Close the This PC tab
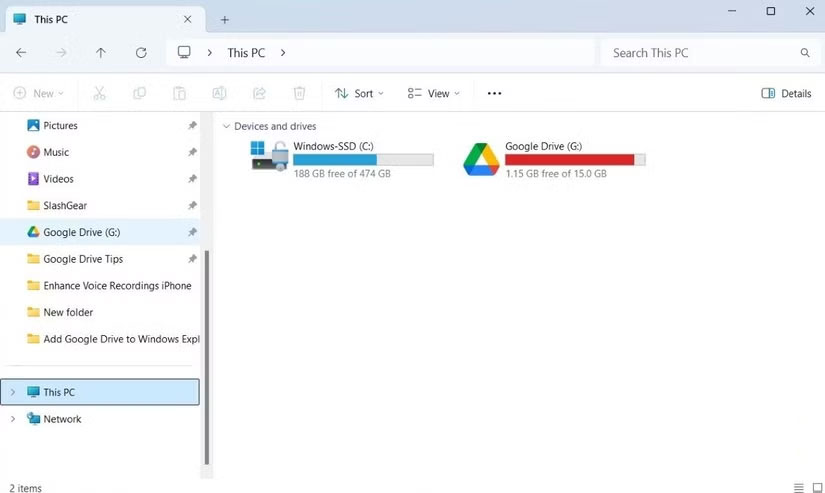This screenshot has height=493, width=825. pos(187,19)
